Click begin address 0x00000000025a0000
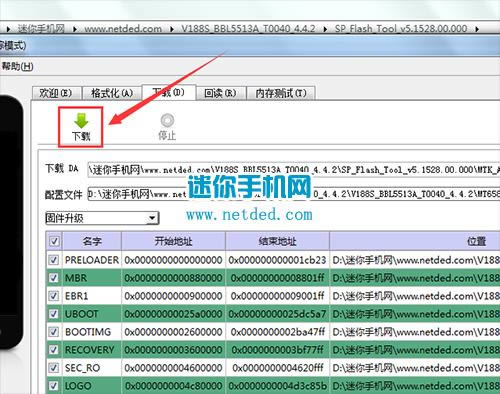This screenshot has height=394, width=500. click(x=173, y=314)
